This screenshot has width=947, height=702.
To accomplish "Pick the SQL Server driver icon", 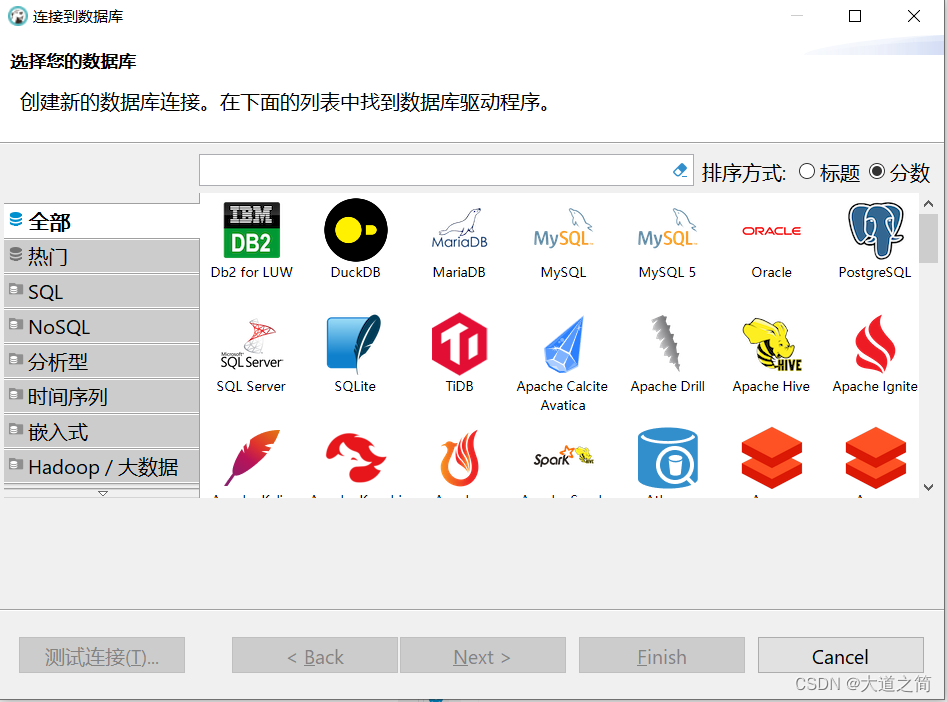I will coord(251,344).
